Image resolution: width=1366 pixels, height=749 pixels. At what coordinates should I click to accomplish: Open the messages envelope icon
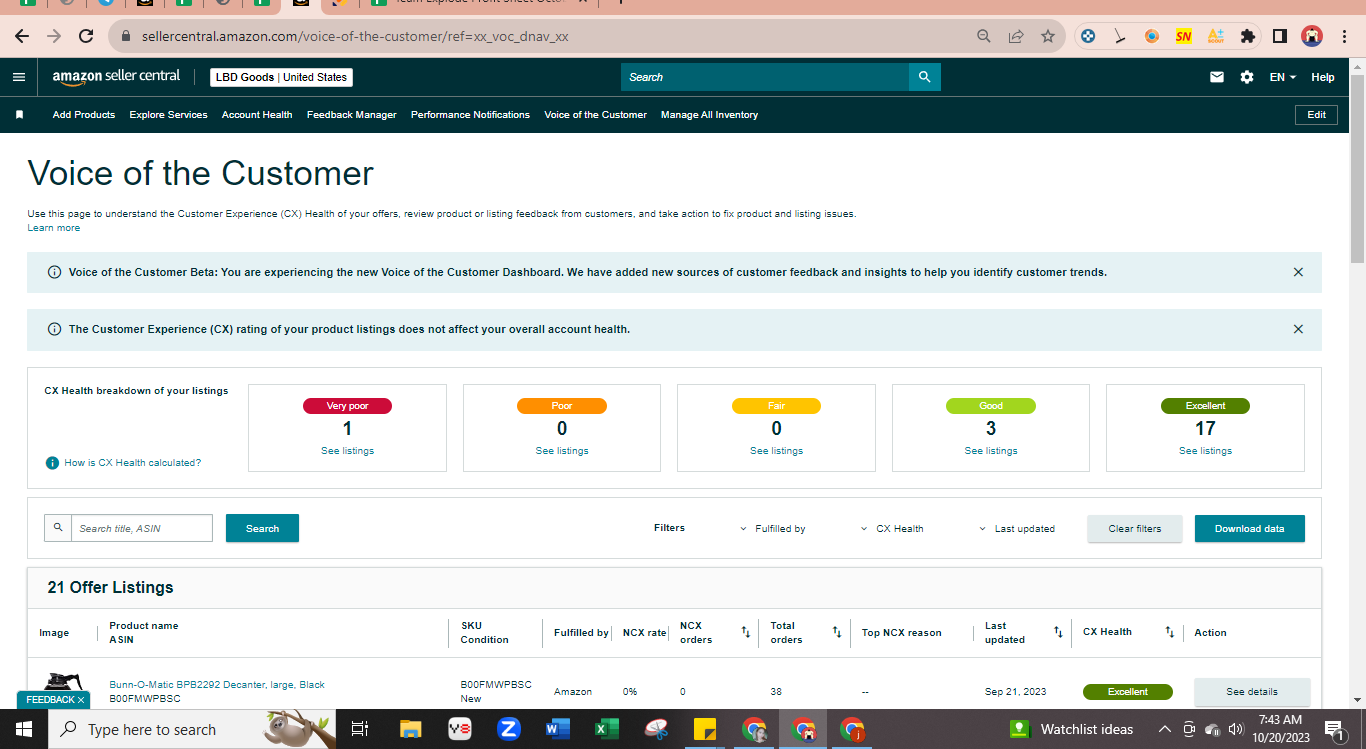[x=1217, y=77]
